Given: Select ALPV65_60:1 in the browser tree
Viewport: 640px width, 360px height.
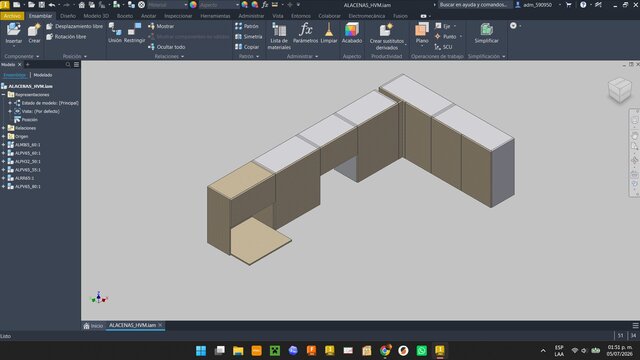Looking at the screenshot, I should tap(28, 153).
